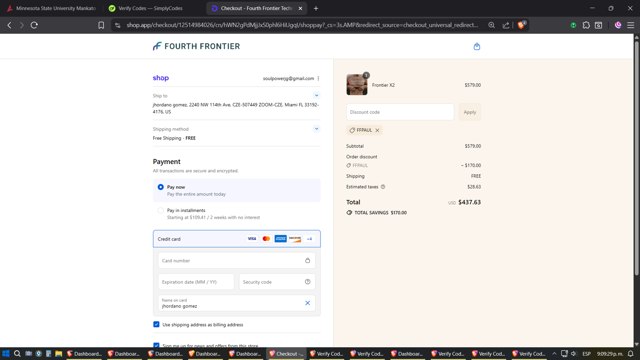
Task: Reload the checkout page
Action: coord(34,25)
